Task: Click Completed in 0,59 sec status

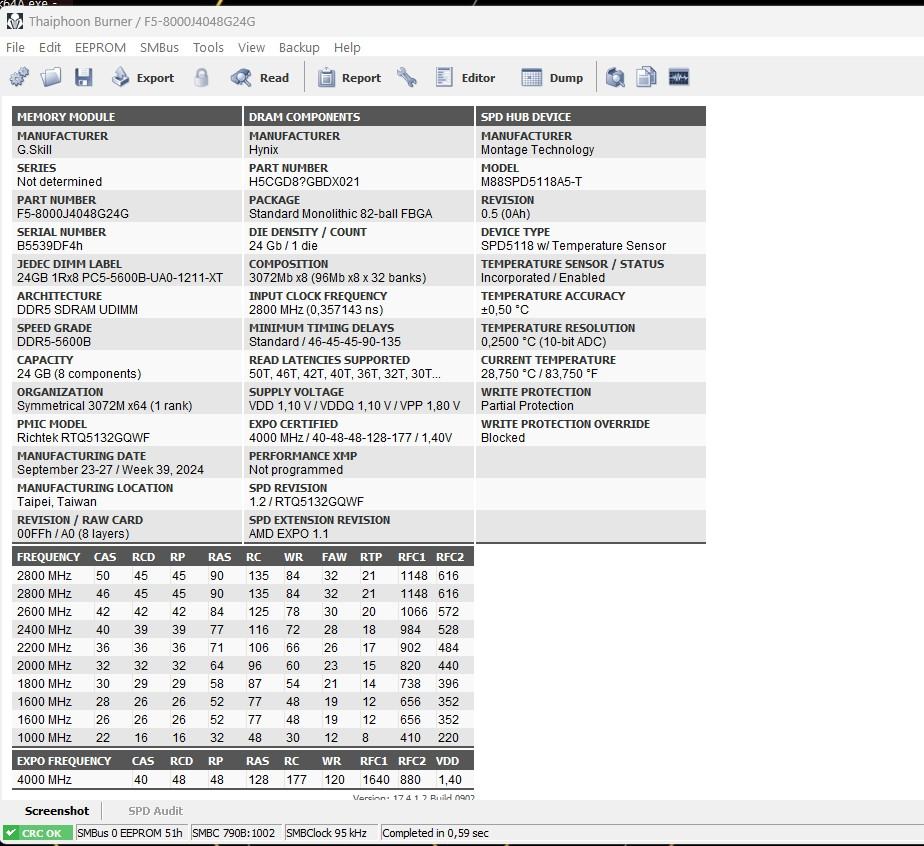Action: coord(435,833)
